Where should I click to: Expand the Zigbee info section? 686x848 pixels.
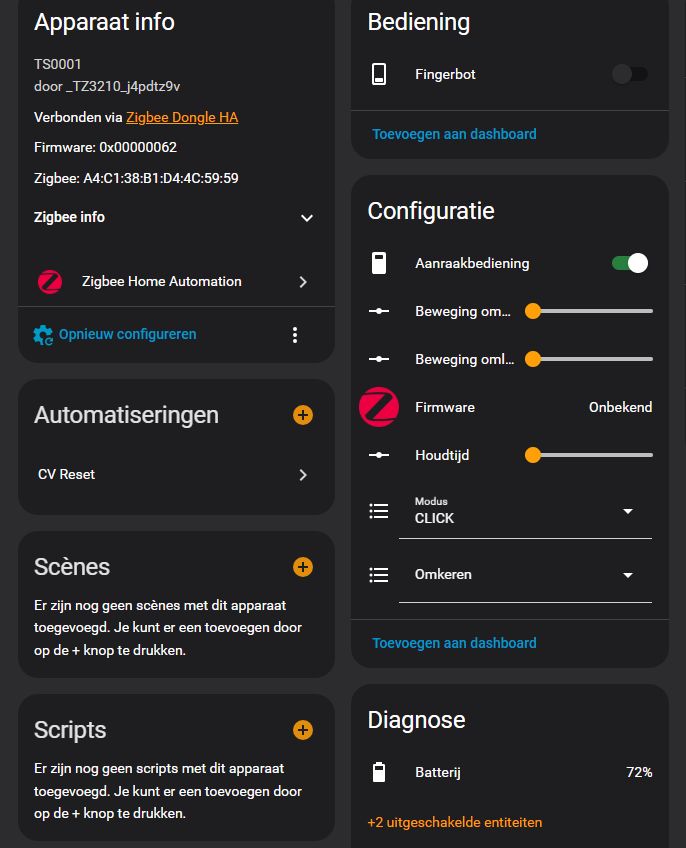click(307, 218)
